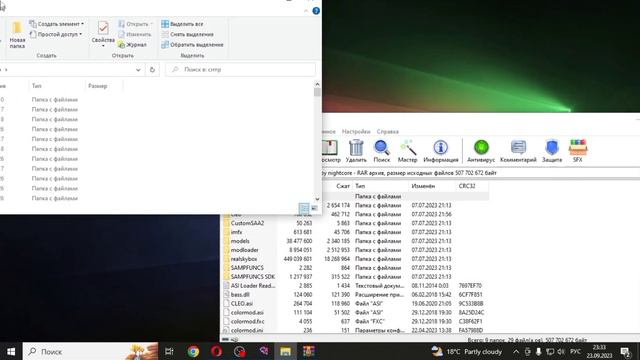Click Выделить все in Explorer ribbon
The width and height of the screenshot is (640, 360).
[x=182, y=24]
